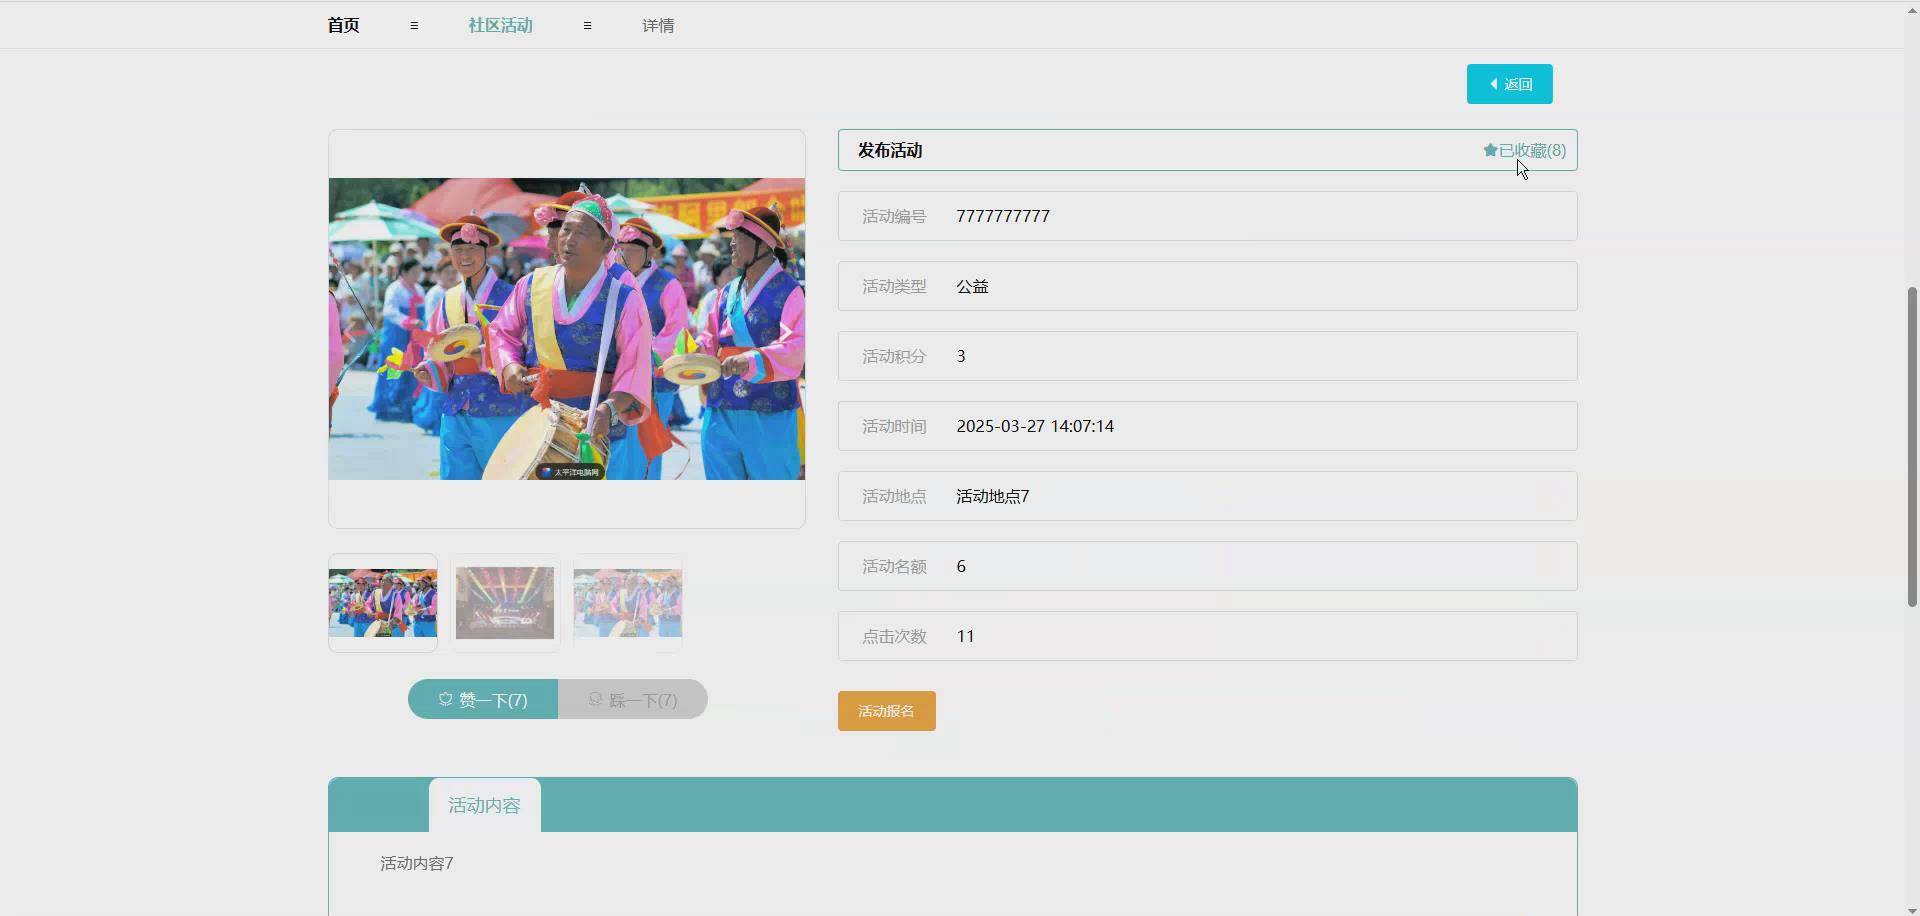This screenshot has width=1920, height=916.
Task: Click the 活动时间 label
Action: (894, 426)
